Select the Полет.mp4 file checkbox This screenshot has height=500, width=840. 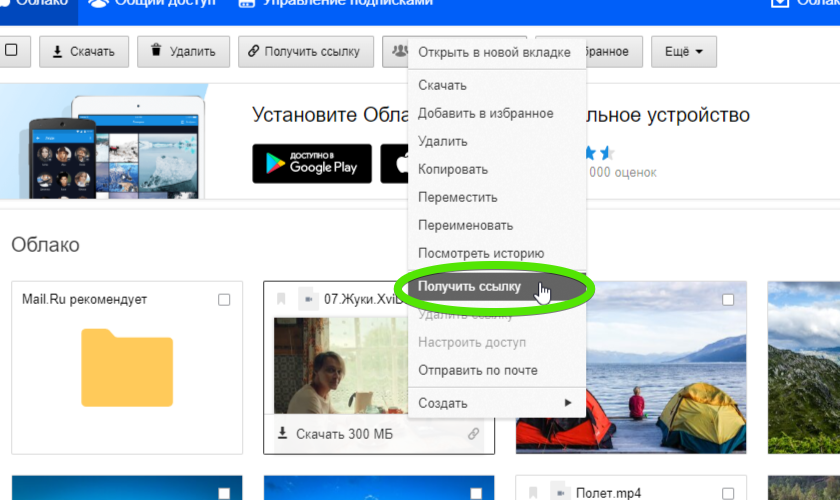[728, 492]
